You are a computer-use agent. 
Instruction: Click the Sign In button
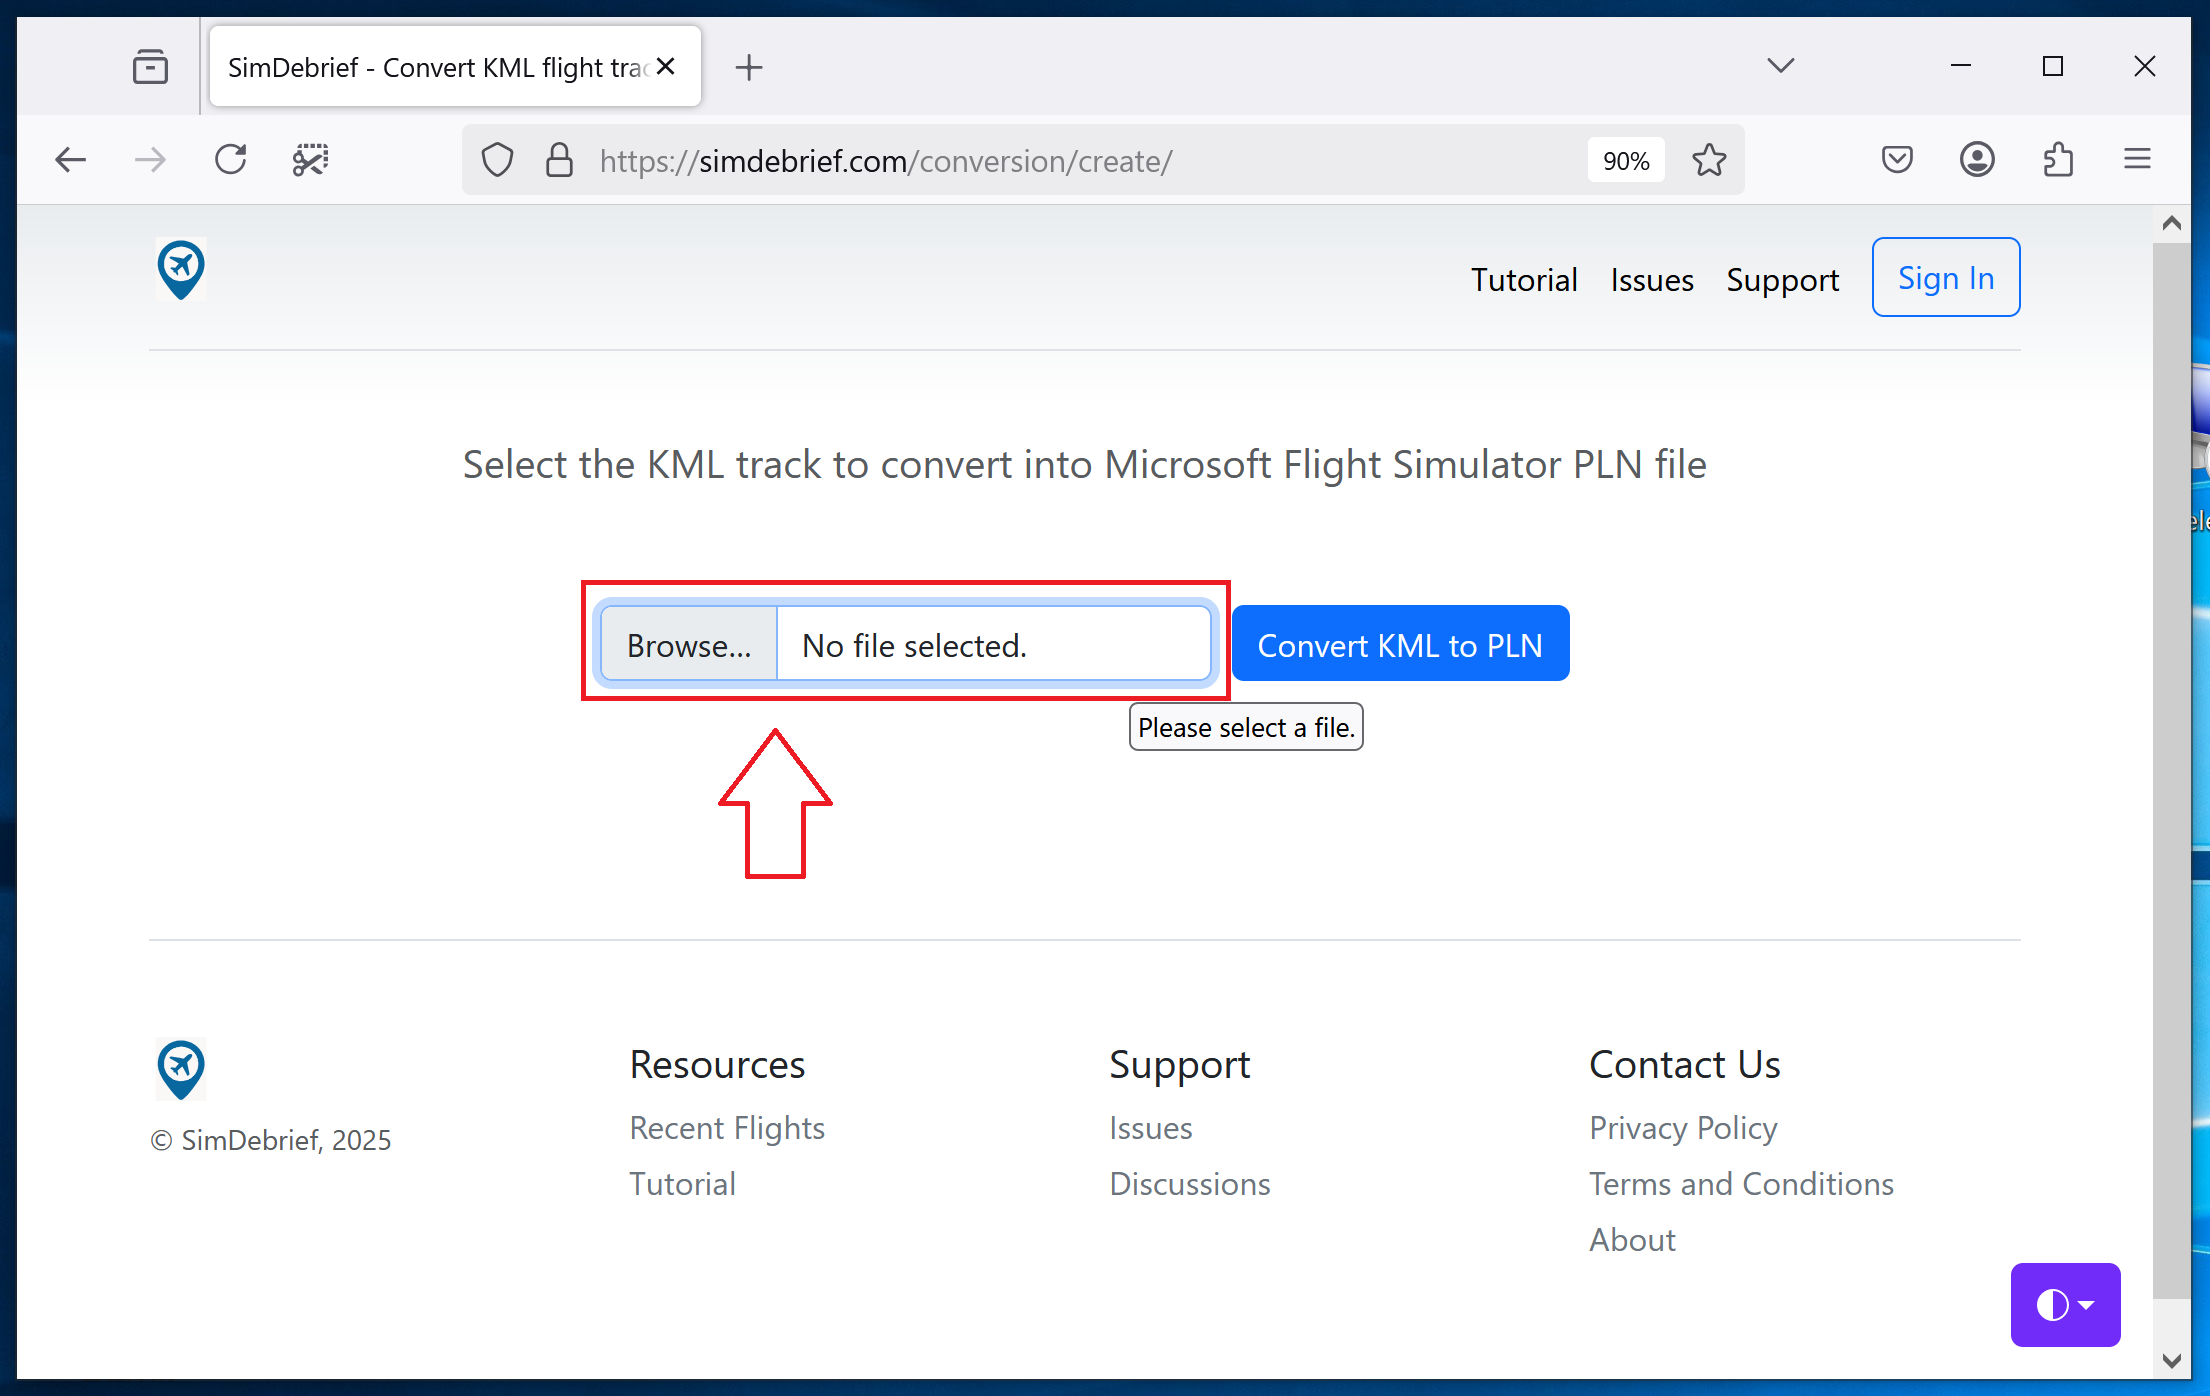1946,277
